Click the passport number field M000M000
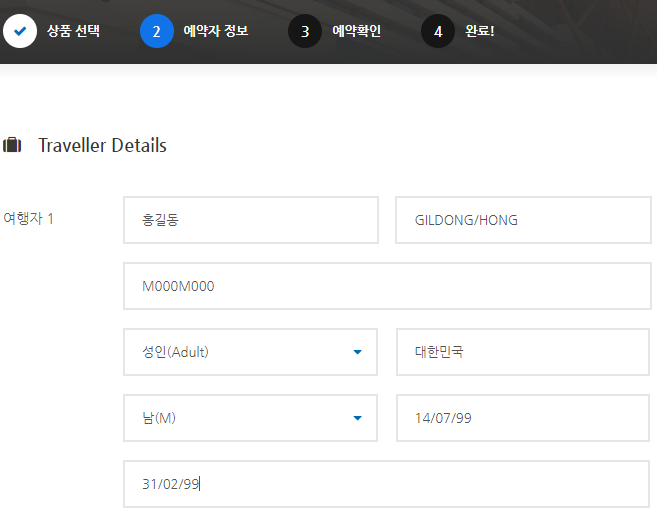 pyautogui.click(x=387, y=286)
